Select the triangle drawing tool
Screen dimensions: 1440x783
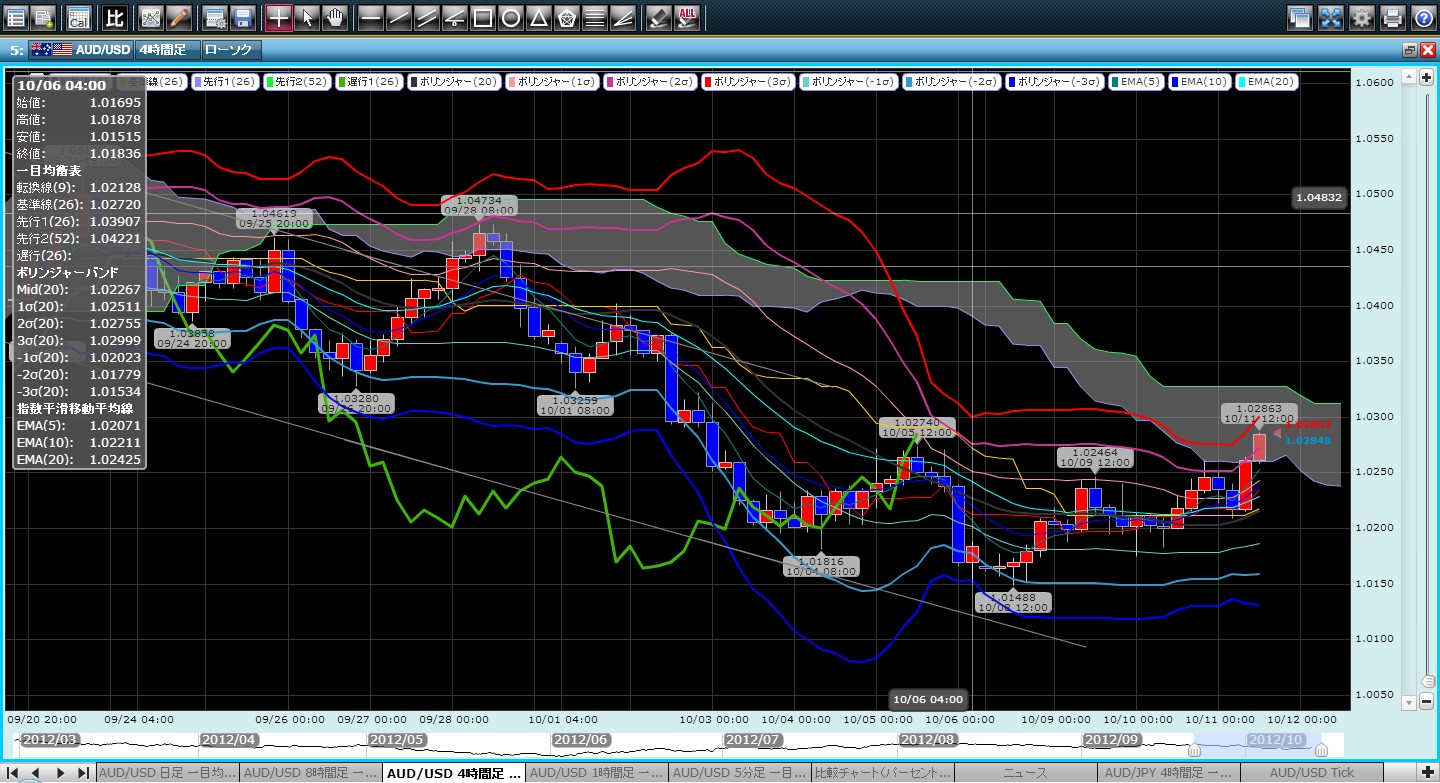tap(538, 17)
